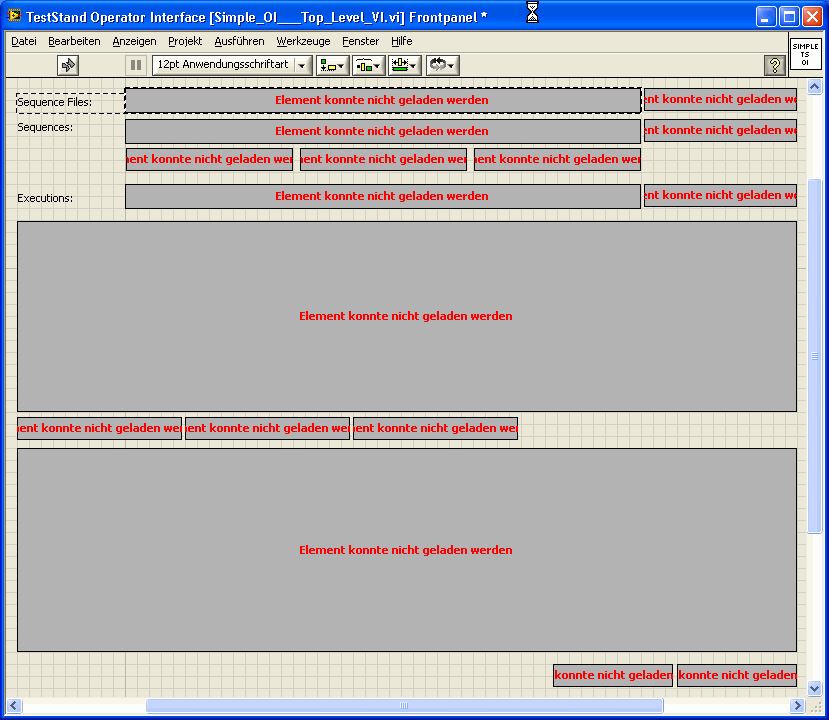This screenshot has height=720, width=829.
Task: Minimize the Frontpanel window
Action: pyautogui.click(x=766, y=16)
